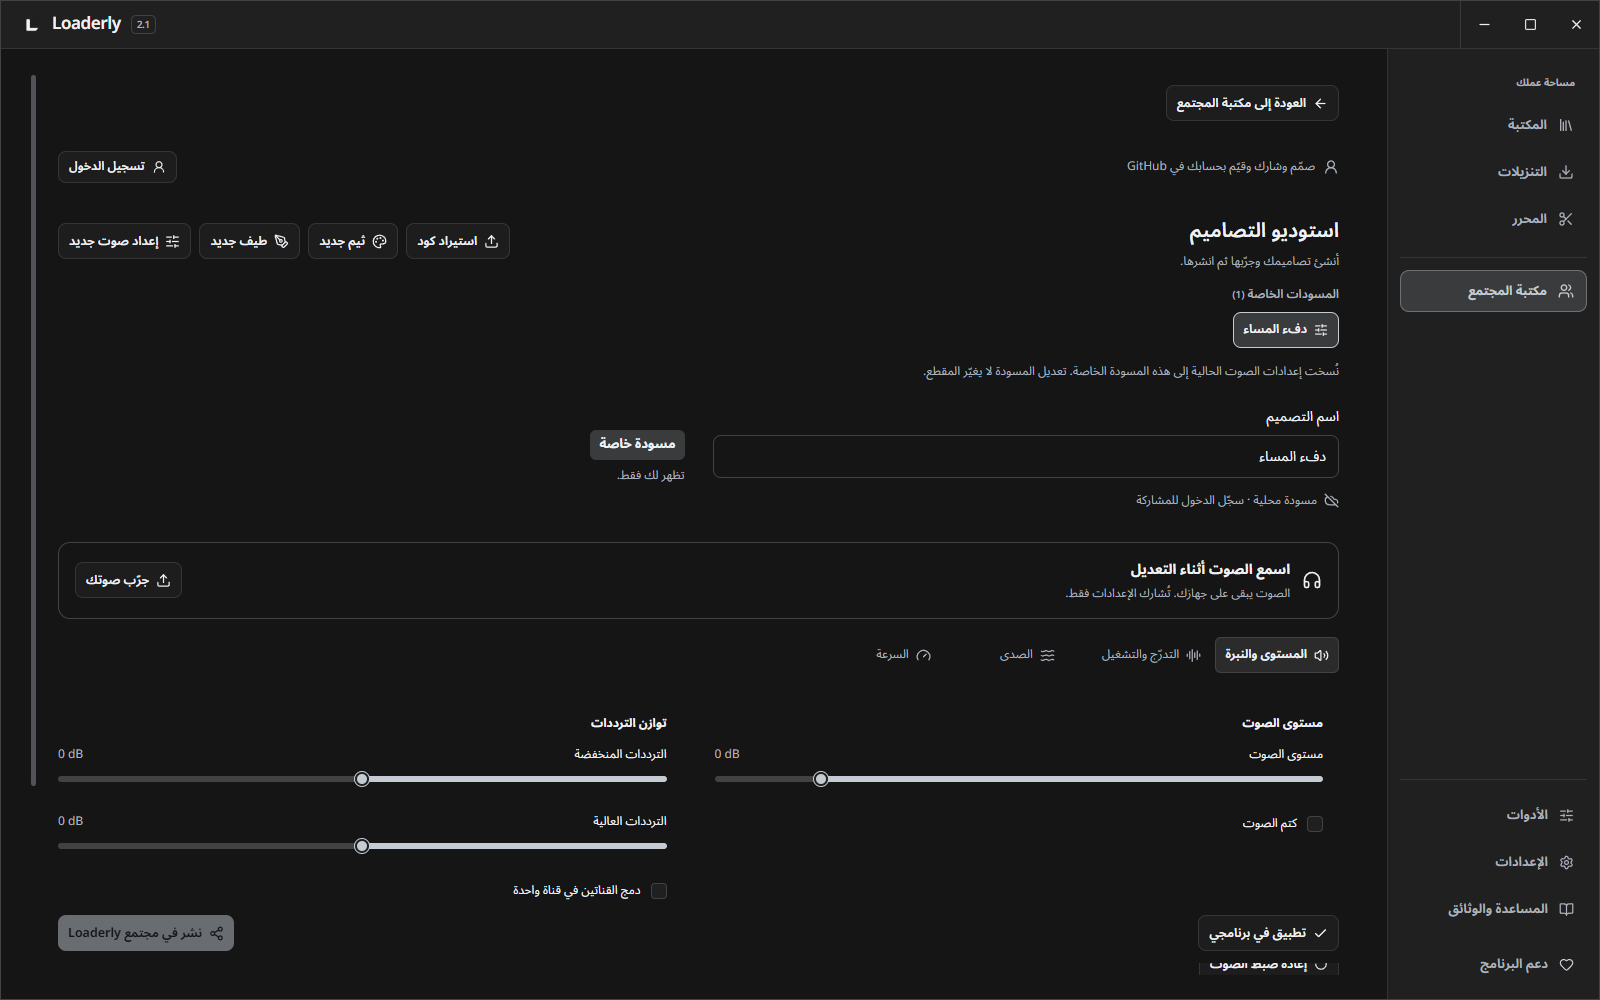The width and height of the screenshot is (1600, 1000).
Task: Click the help book icon
Action: tap(1566, 909)
